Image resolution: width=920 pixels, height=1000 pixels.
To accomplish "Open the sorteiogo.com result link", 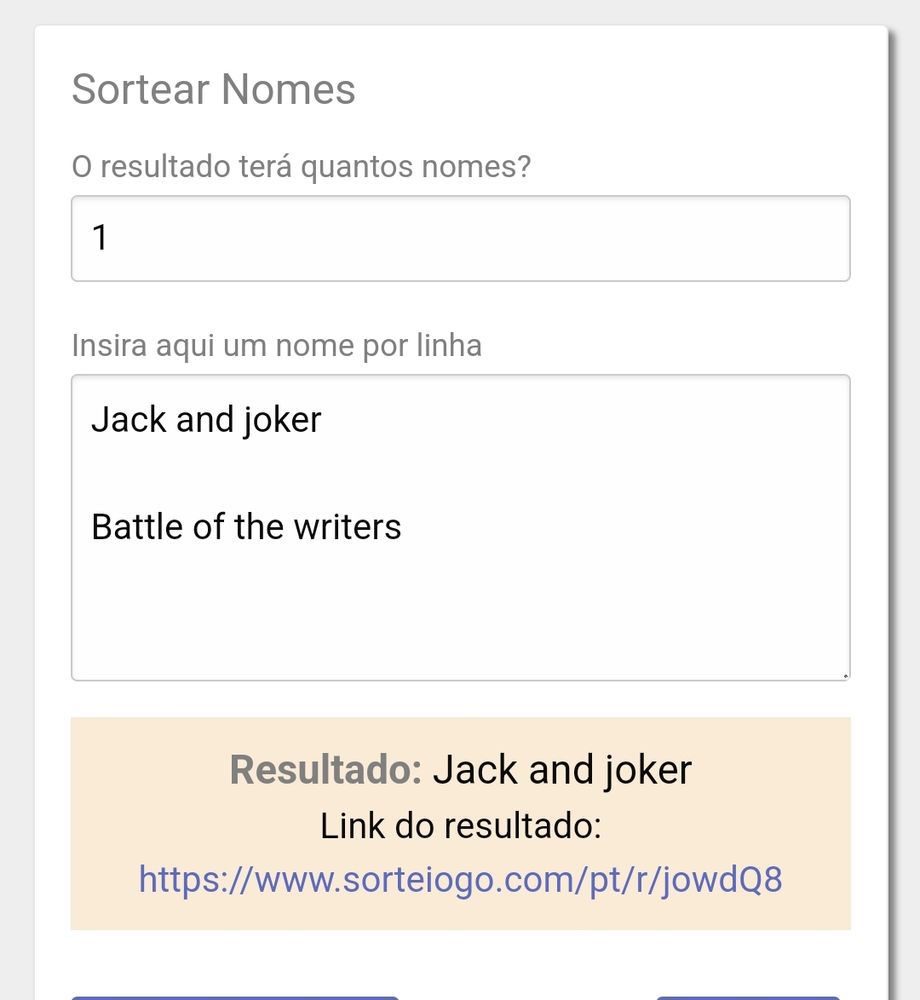I will pyautogui.click(x=460, y=880).
